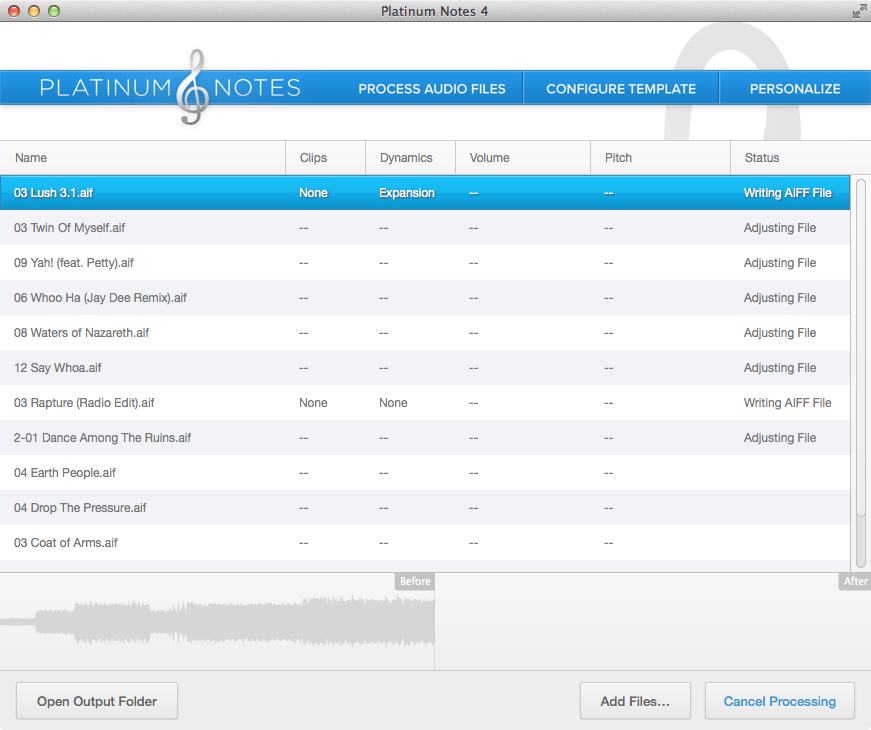Sort by the Dynamics column header

[x=411, y=158]
